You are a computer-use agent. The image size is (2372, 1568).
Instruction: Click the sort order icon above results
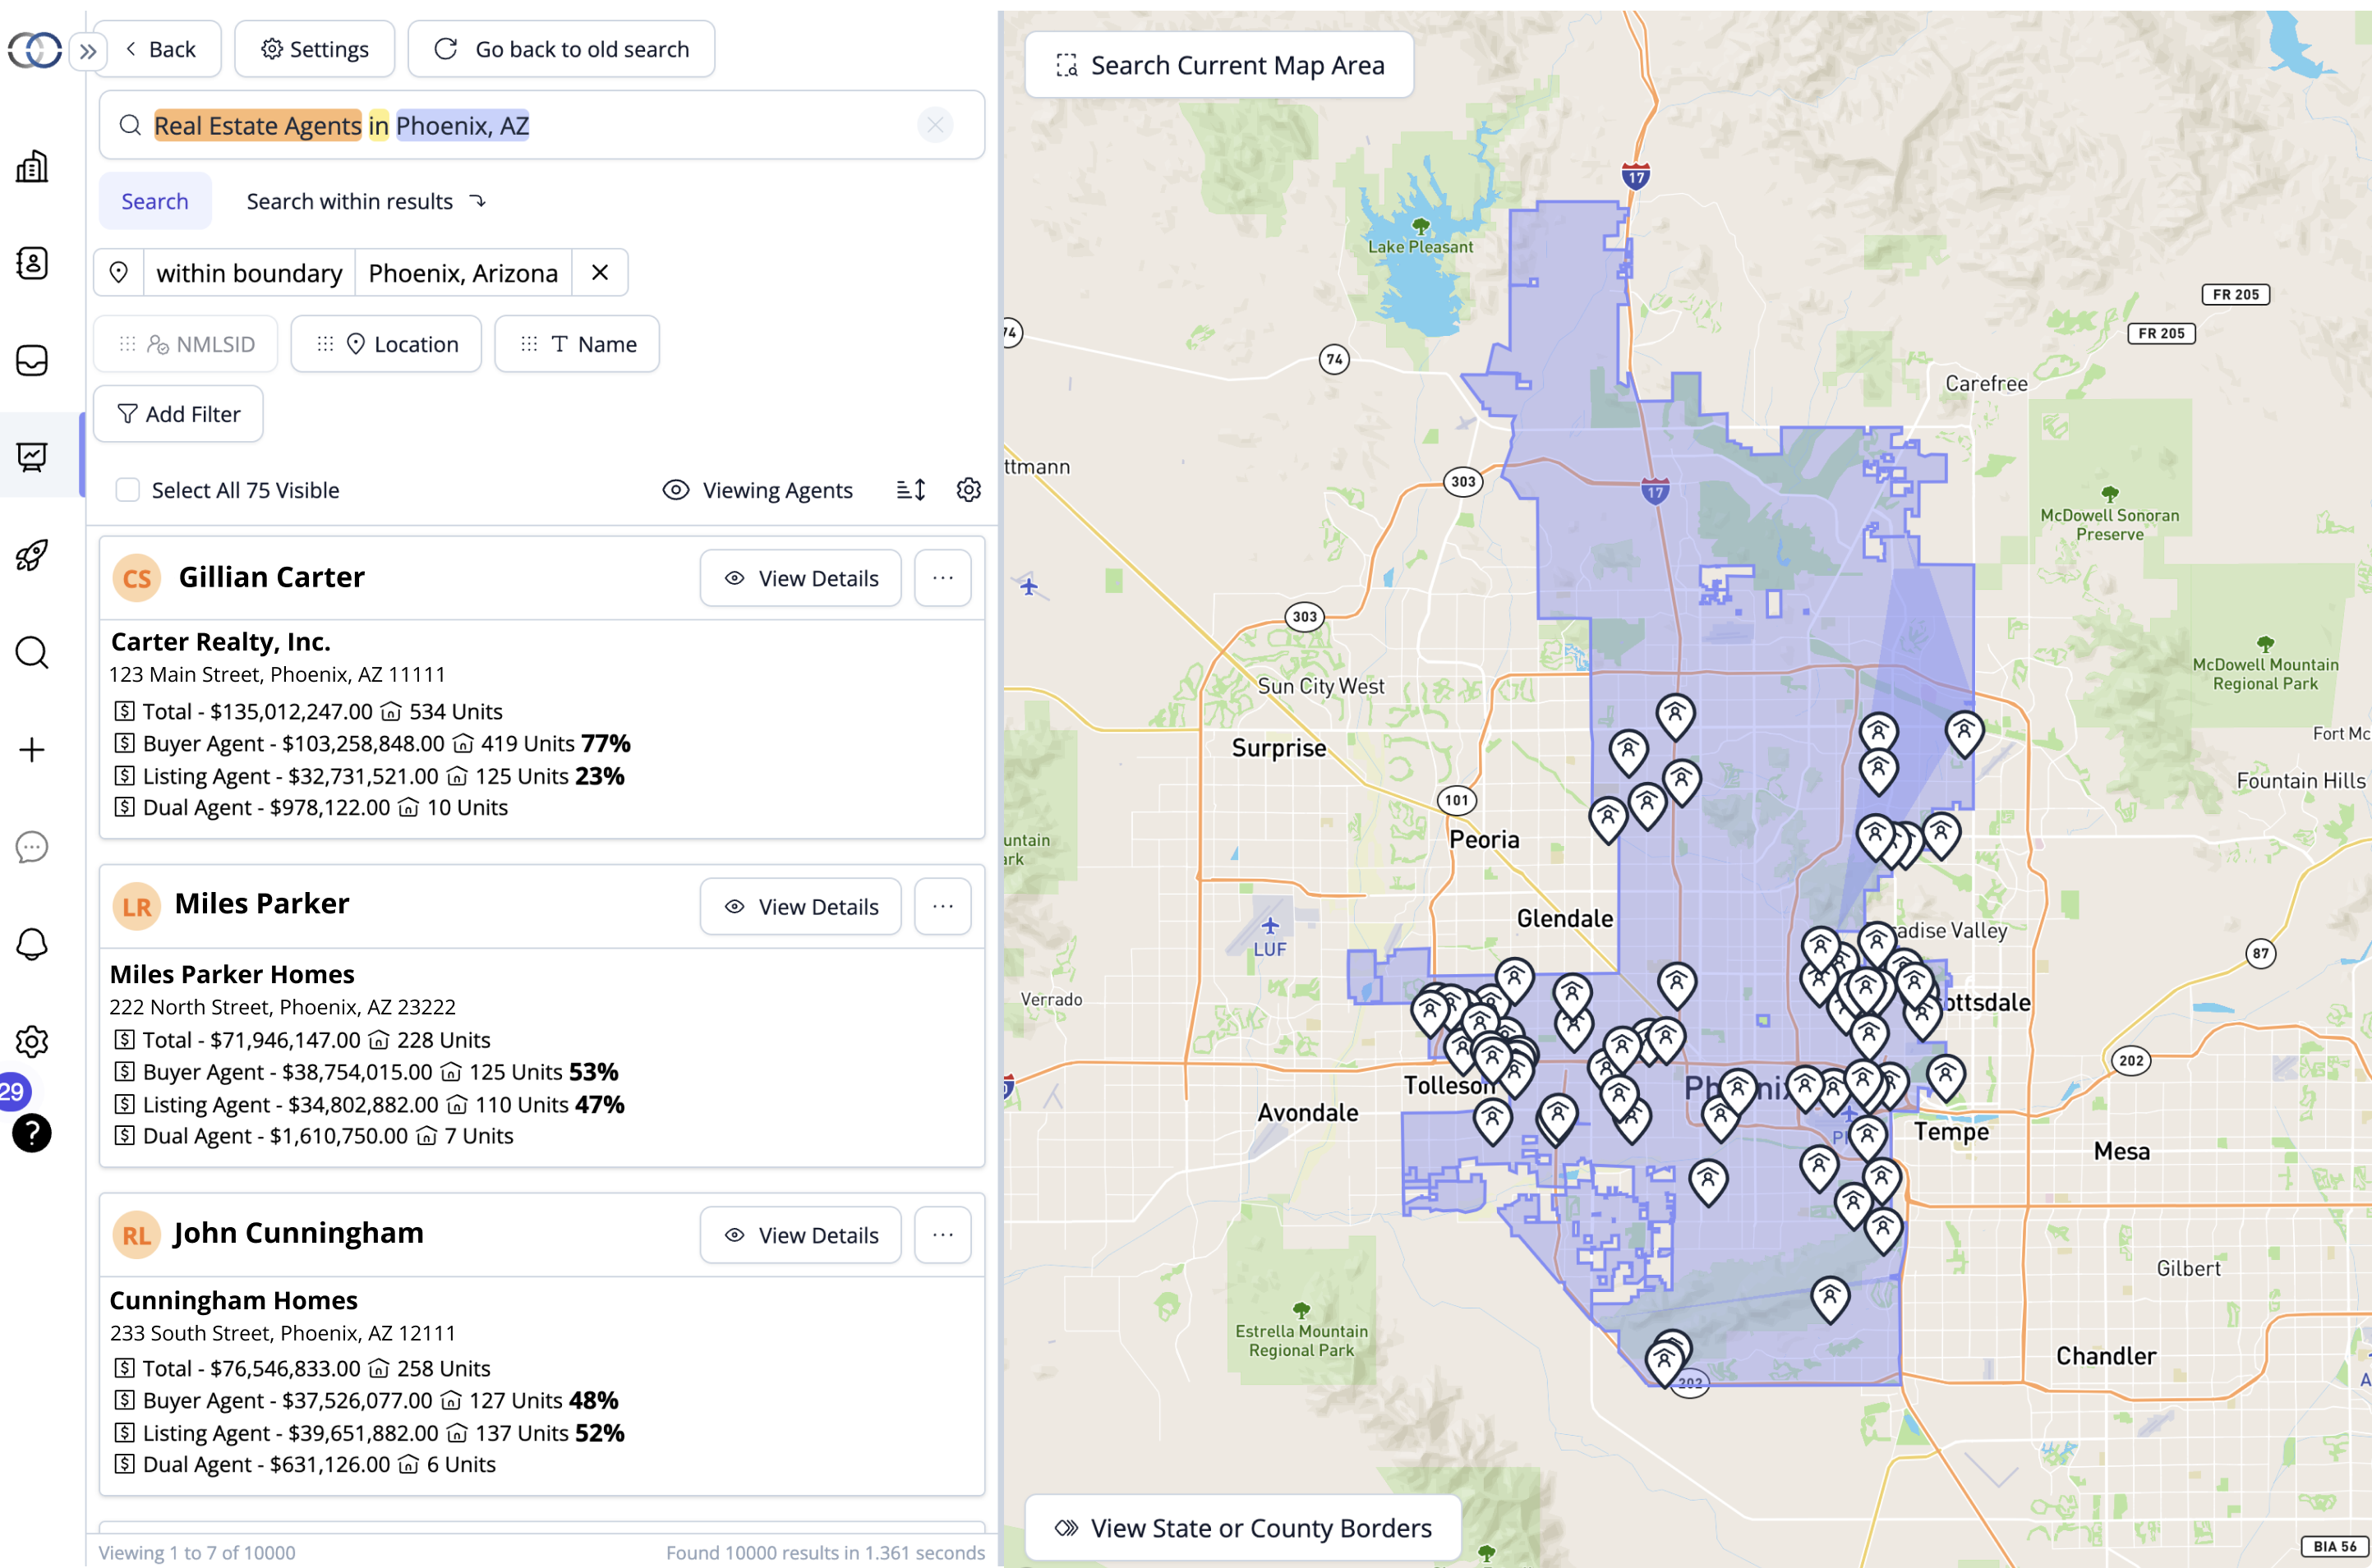(x=911, y=490)
